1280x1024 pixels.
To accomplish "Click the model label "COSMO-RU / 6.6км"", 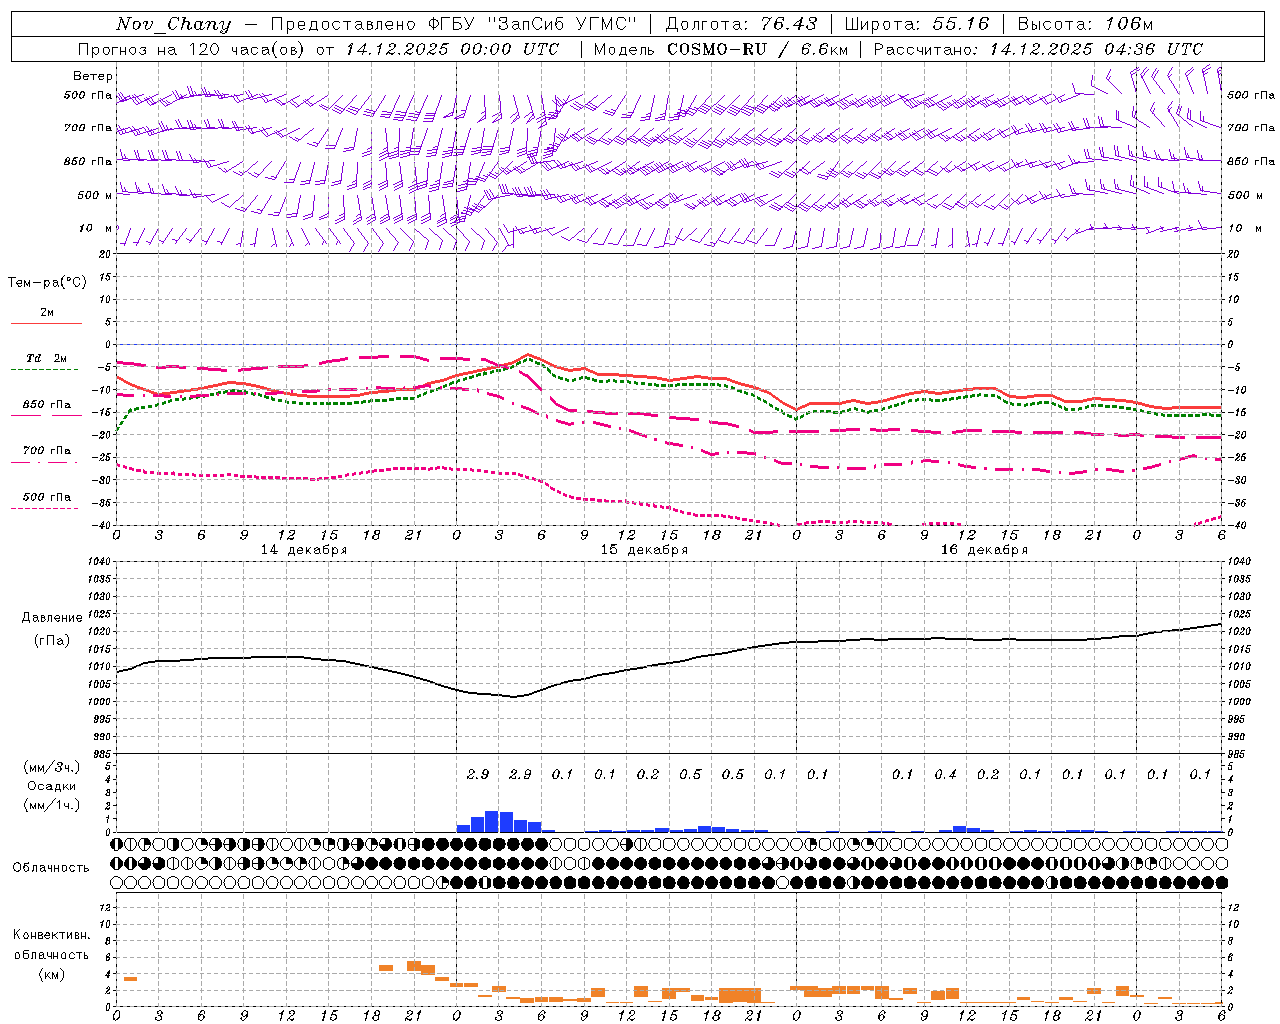I will point(757,49).
